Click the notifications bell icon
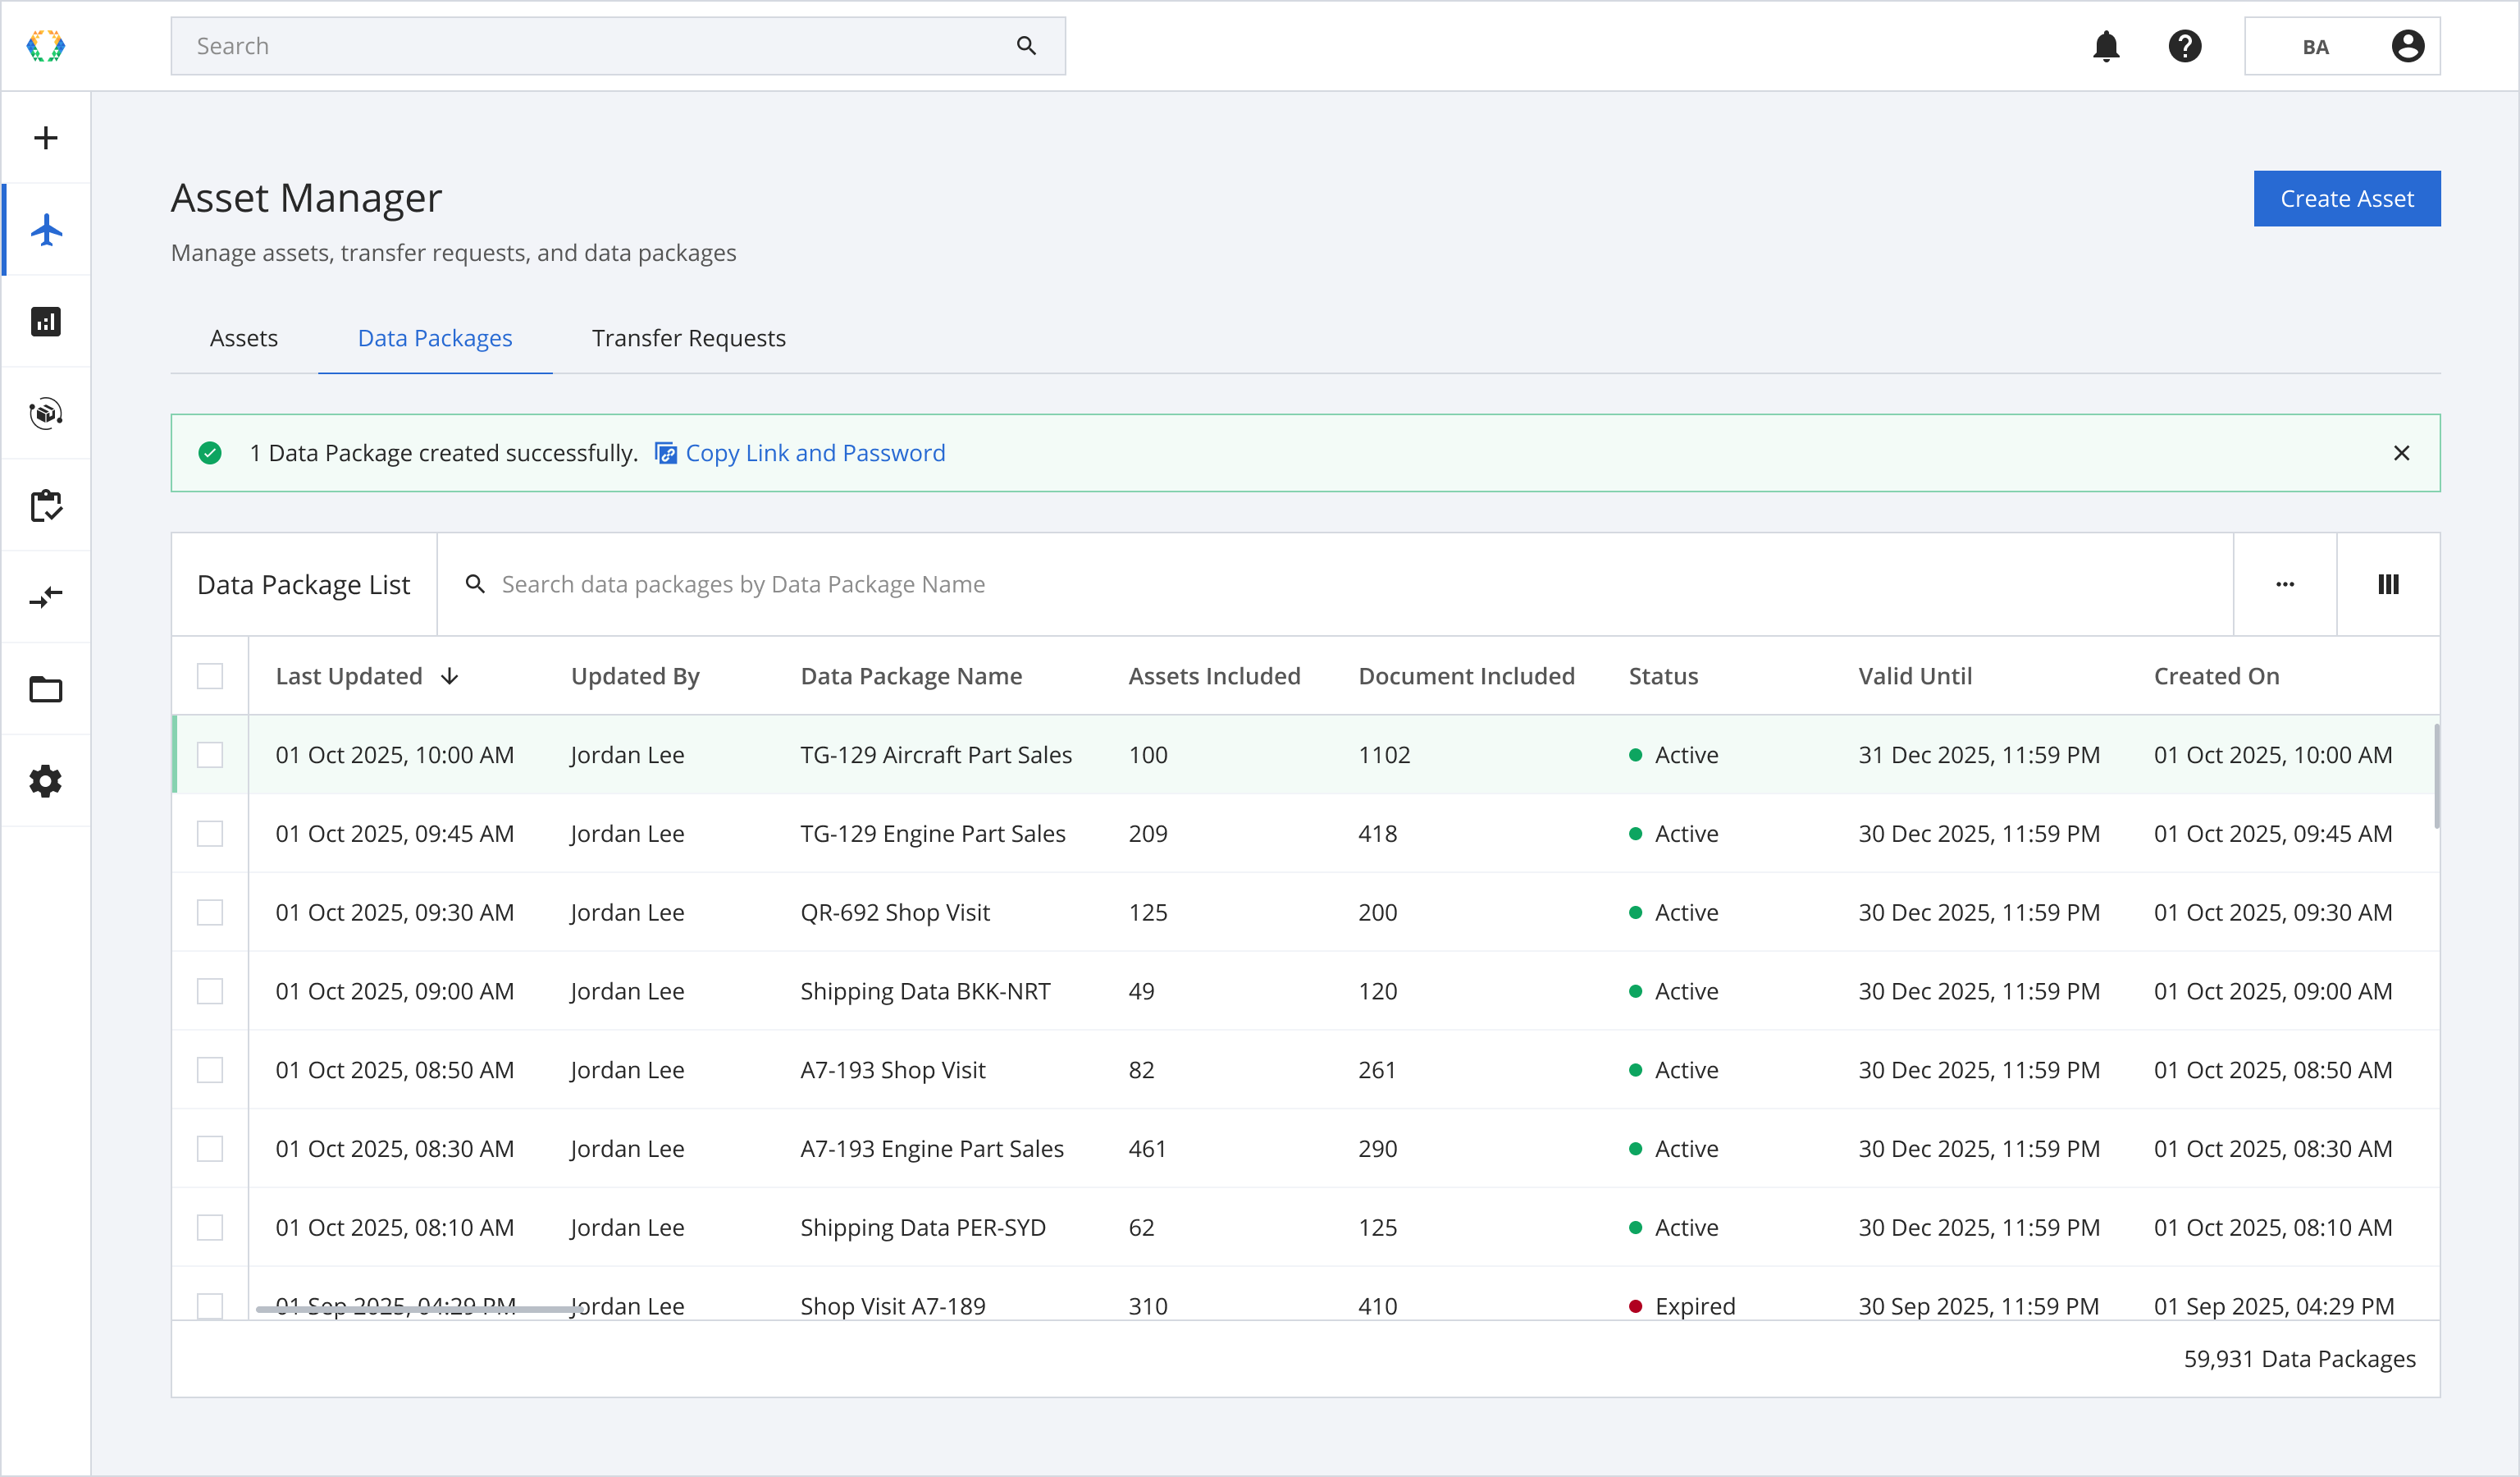Screen dimensions: 2520x1477 (2106, 46)
